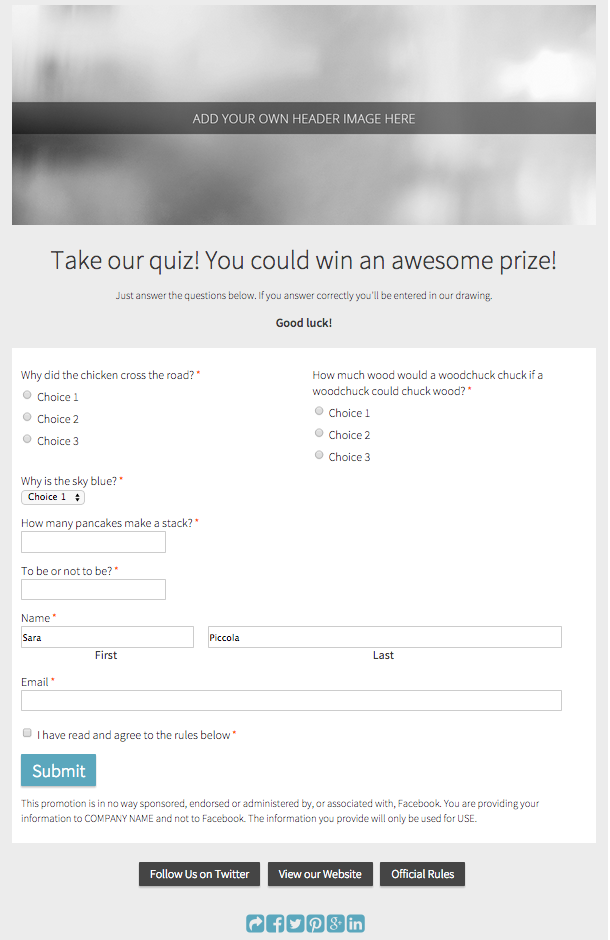Click the 'To be or not to be?' field
Viewport: 610px width, 940px height.
(93, 589)
